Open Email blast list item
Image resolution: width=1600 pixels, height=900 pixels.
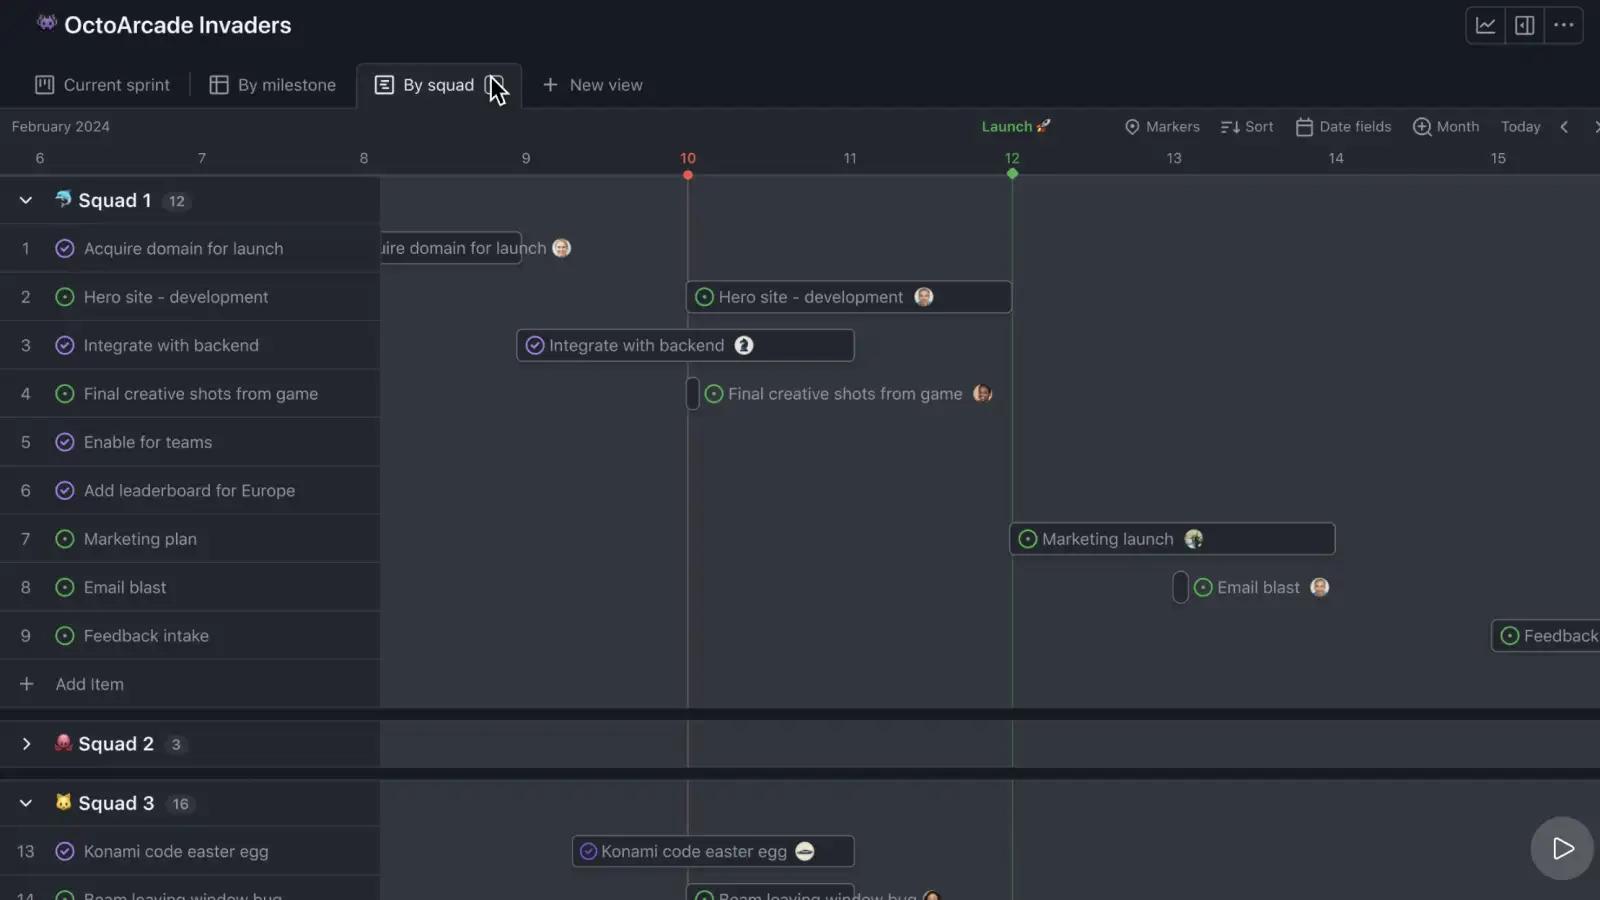(125, 588)
